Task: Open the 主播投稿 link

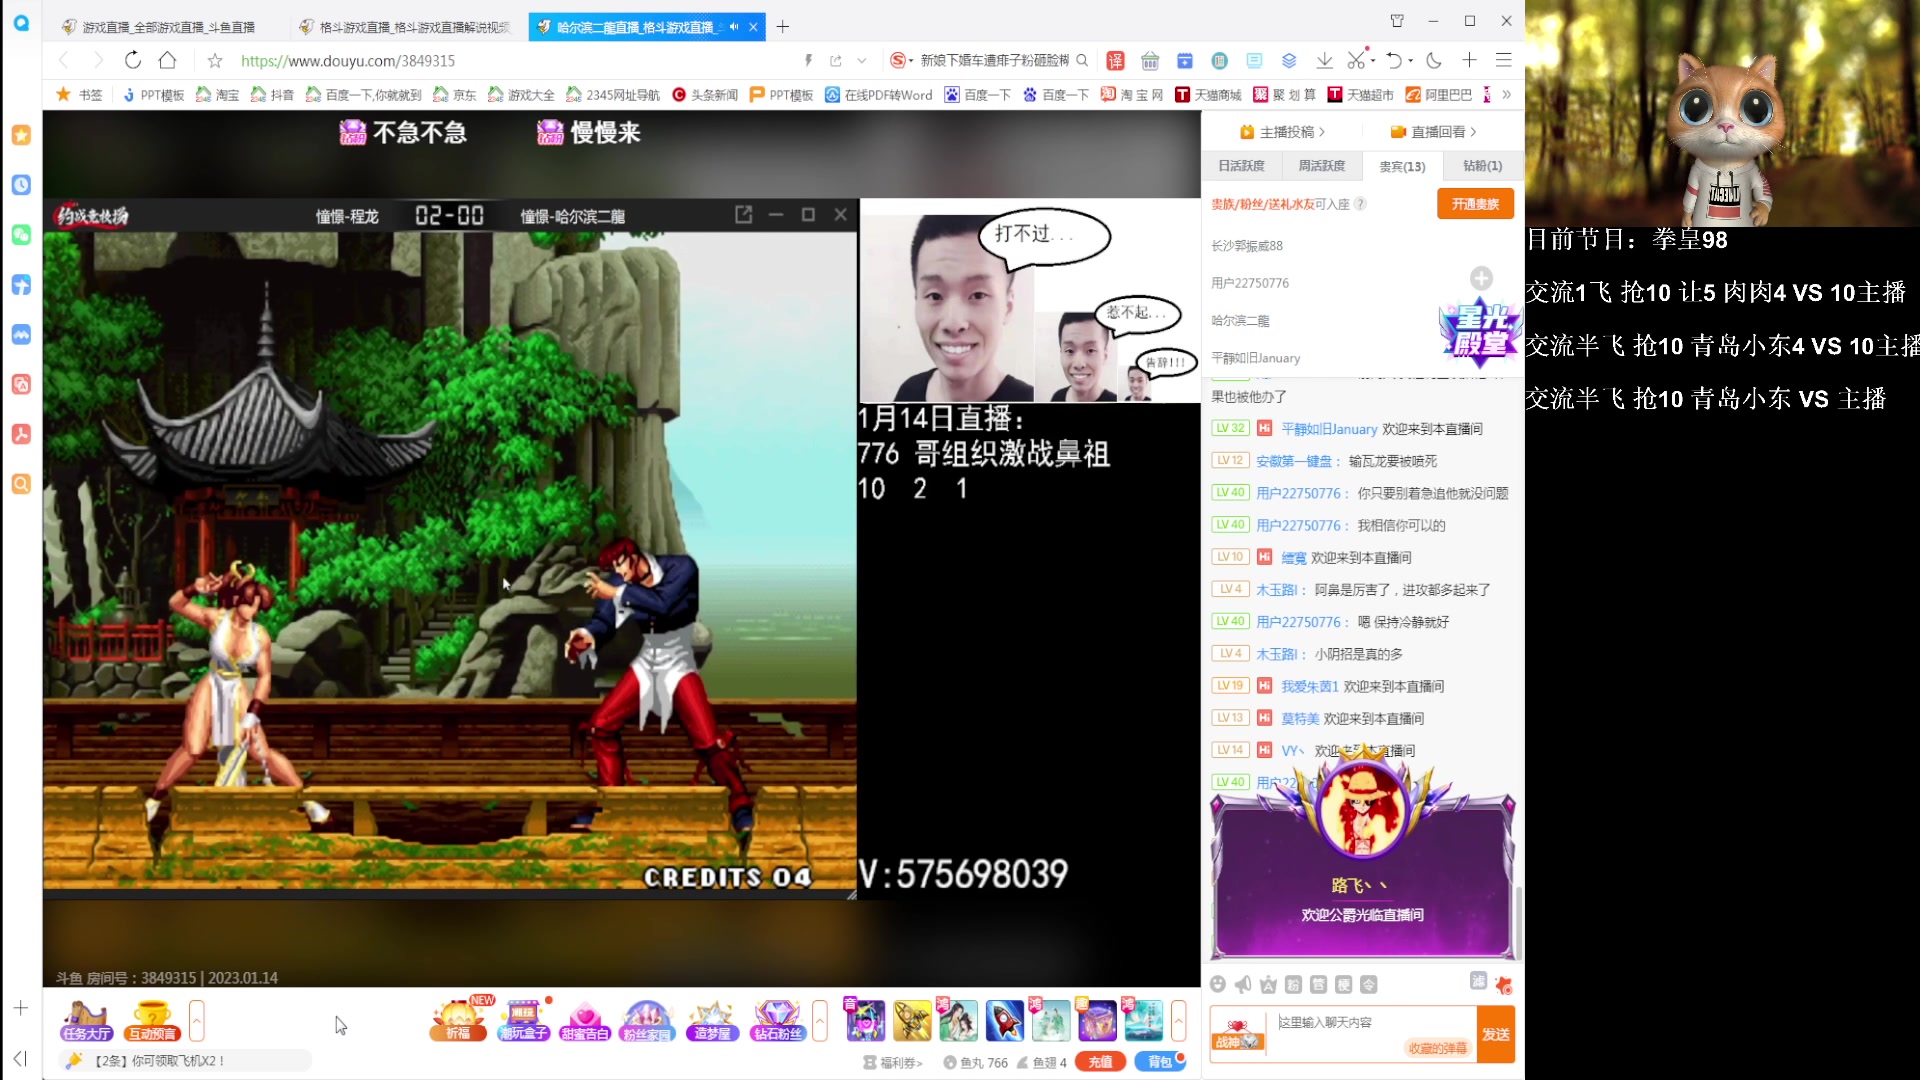Action: pyautogui.click(x=1282, y=132)
